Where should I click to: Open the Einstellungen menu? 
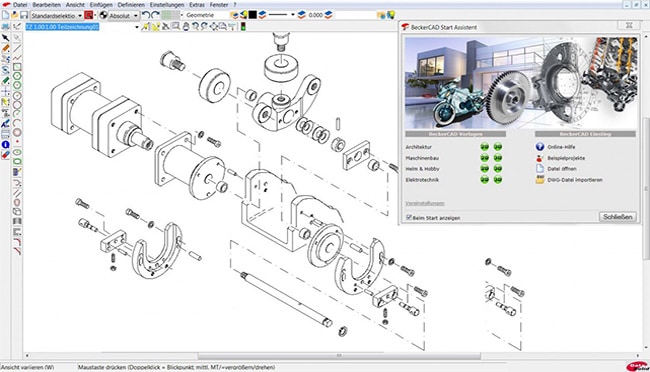click(167, 5)
